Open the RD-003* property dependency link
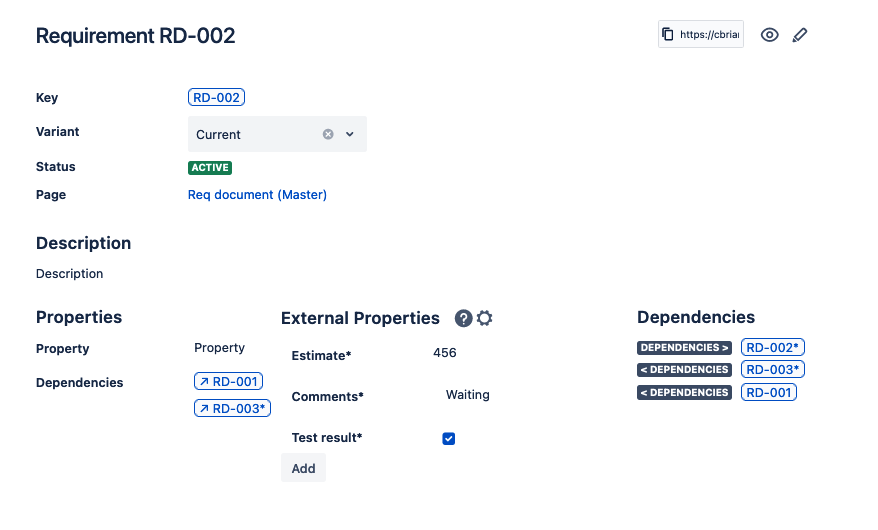The image size is (878, 530). coord(232,408)
